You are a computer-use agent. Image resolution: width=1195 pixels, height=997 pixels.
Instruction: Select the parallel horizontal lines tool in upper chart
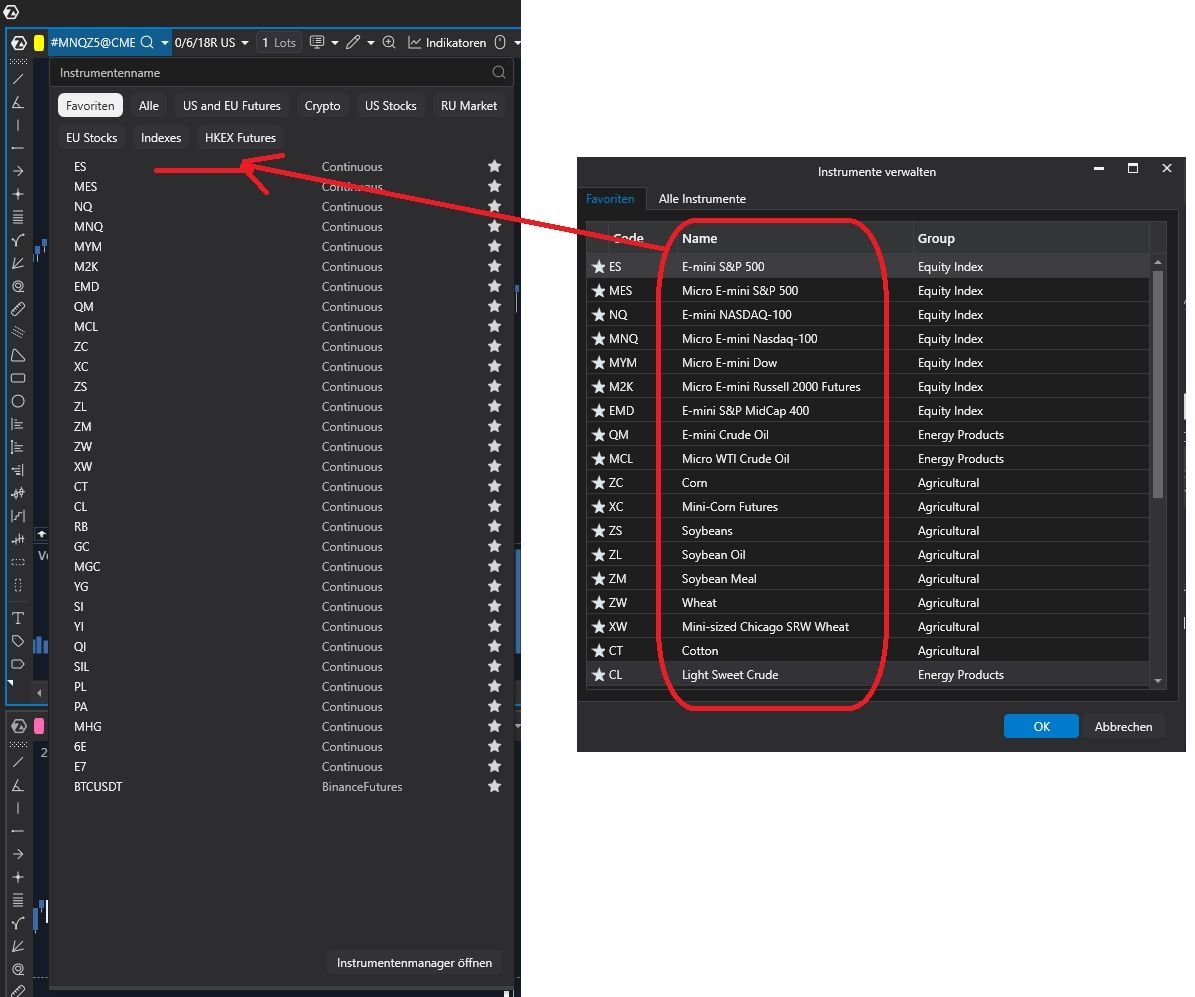18,217
